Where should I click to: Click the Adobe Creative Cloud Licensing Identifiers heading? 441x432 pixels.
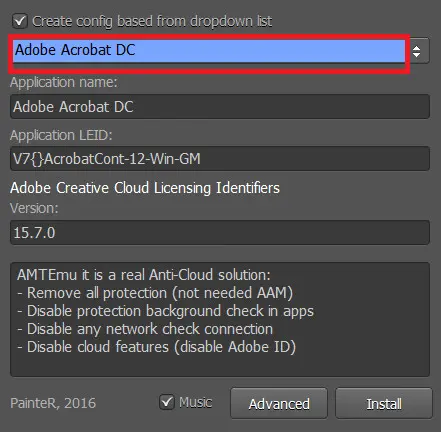[145, 188]
